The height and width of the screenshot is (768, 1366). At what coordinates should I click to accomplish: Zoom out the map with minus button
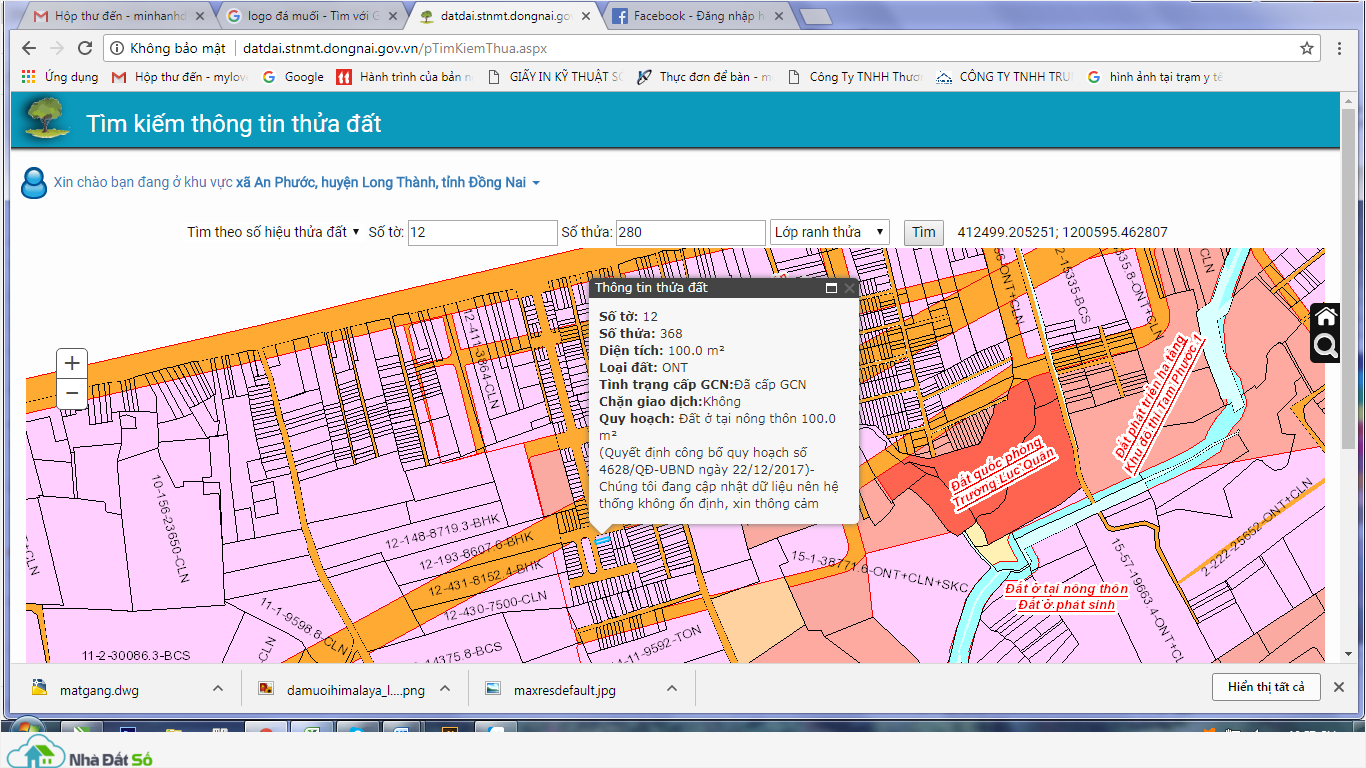72,393
